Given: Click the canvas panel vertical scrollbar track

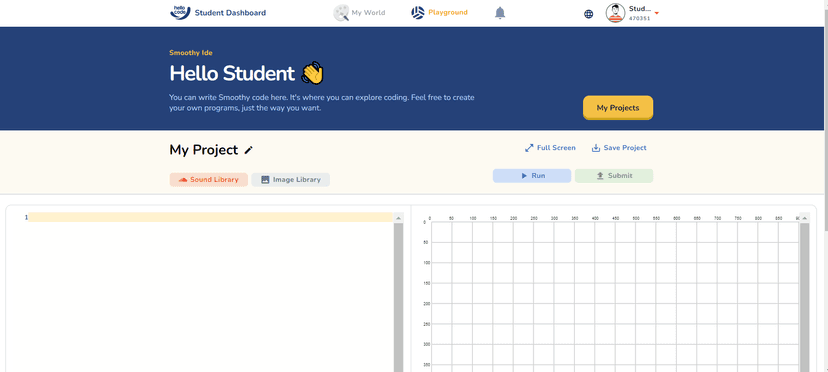Looking at the screenshot, I should [805, 297].
